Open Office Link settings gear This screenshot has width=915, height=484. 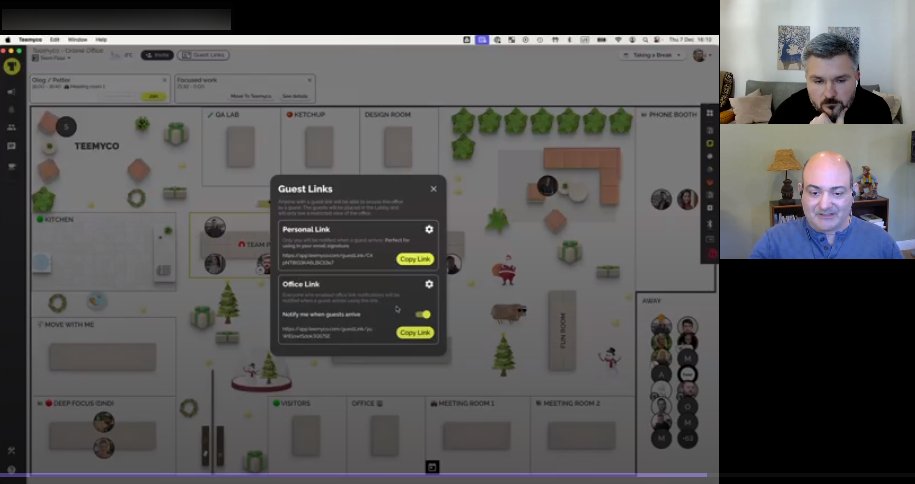429,284
